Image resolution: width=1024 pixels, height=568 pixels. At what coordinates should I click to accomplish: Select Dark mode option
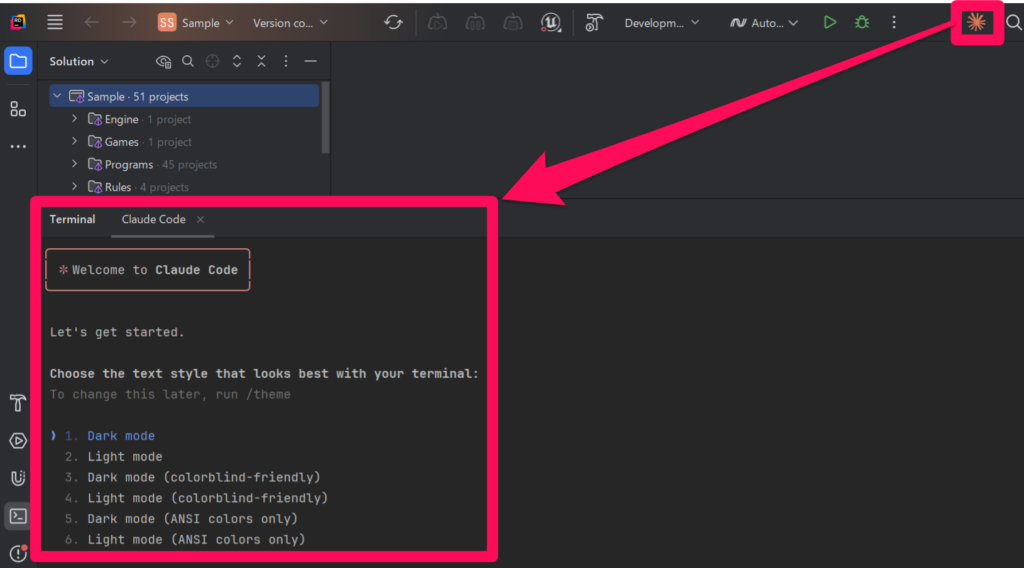pyautogui.click(x=121, y=435)
